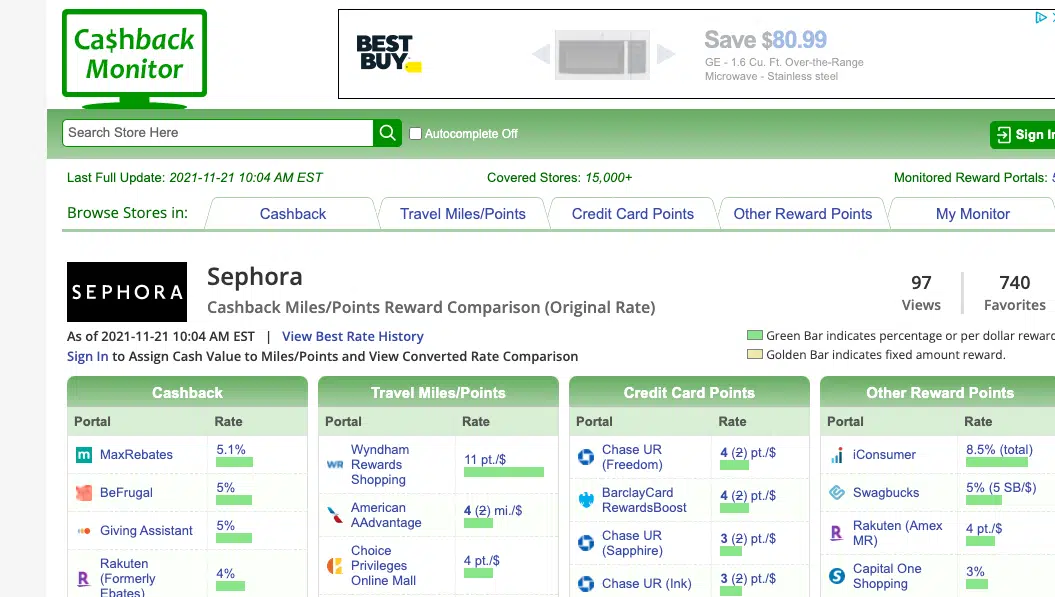Click the microwave product image
This screenshot has width=1055, height=597.
[602, 55]
